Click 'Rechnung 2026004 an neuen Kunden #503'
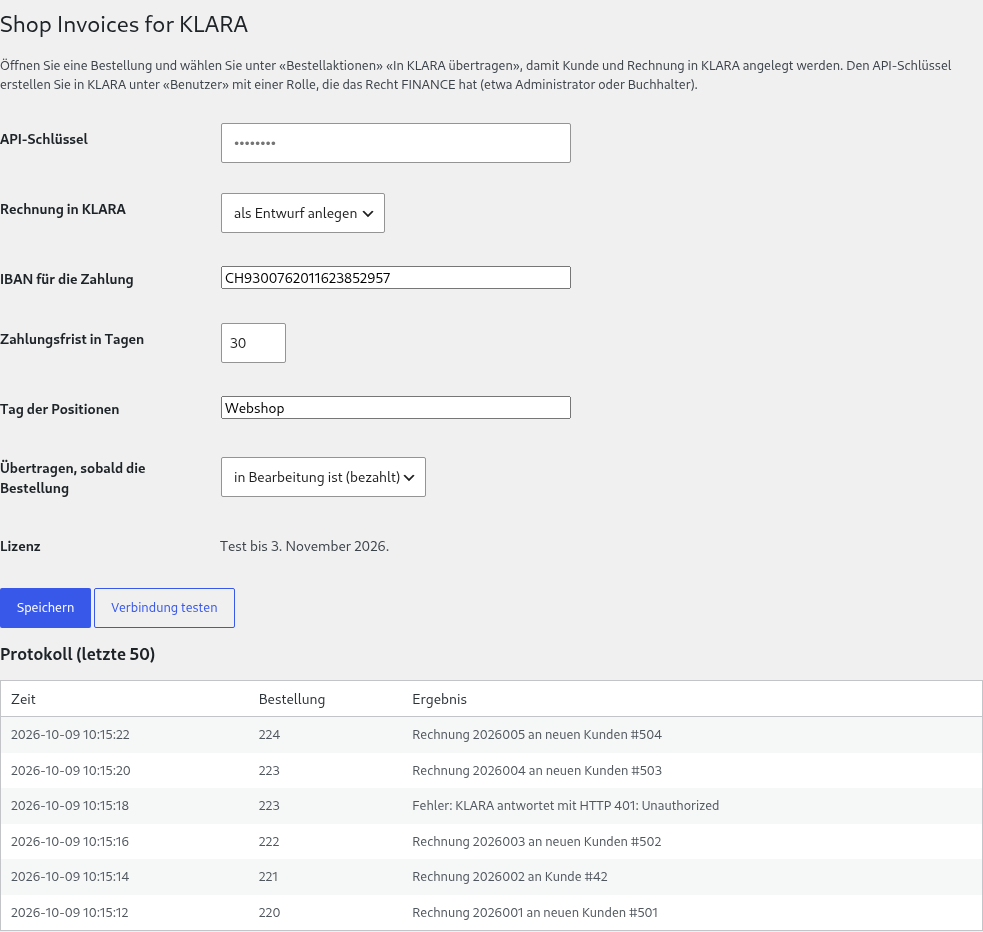 click(537, 770)
